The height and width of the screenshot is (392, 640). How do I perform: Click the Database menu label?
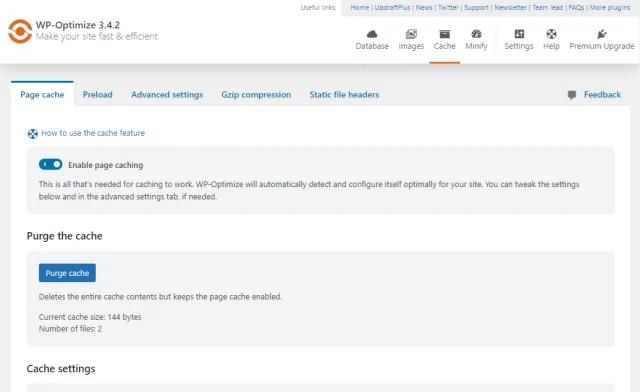pos(372,46)
